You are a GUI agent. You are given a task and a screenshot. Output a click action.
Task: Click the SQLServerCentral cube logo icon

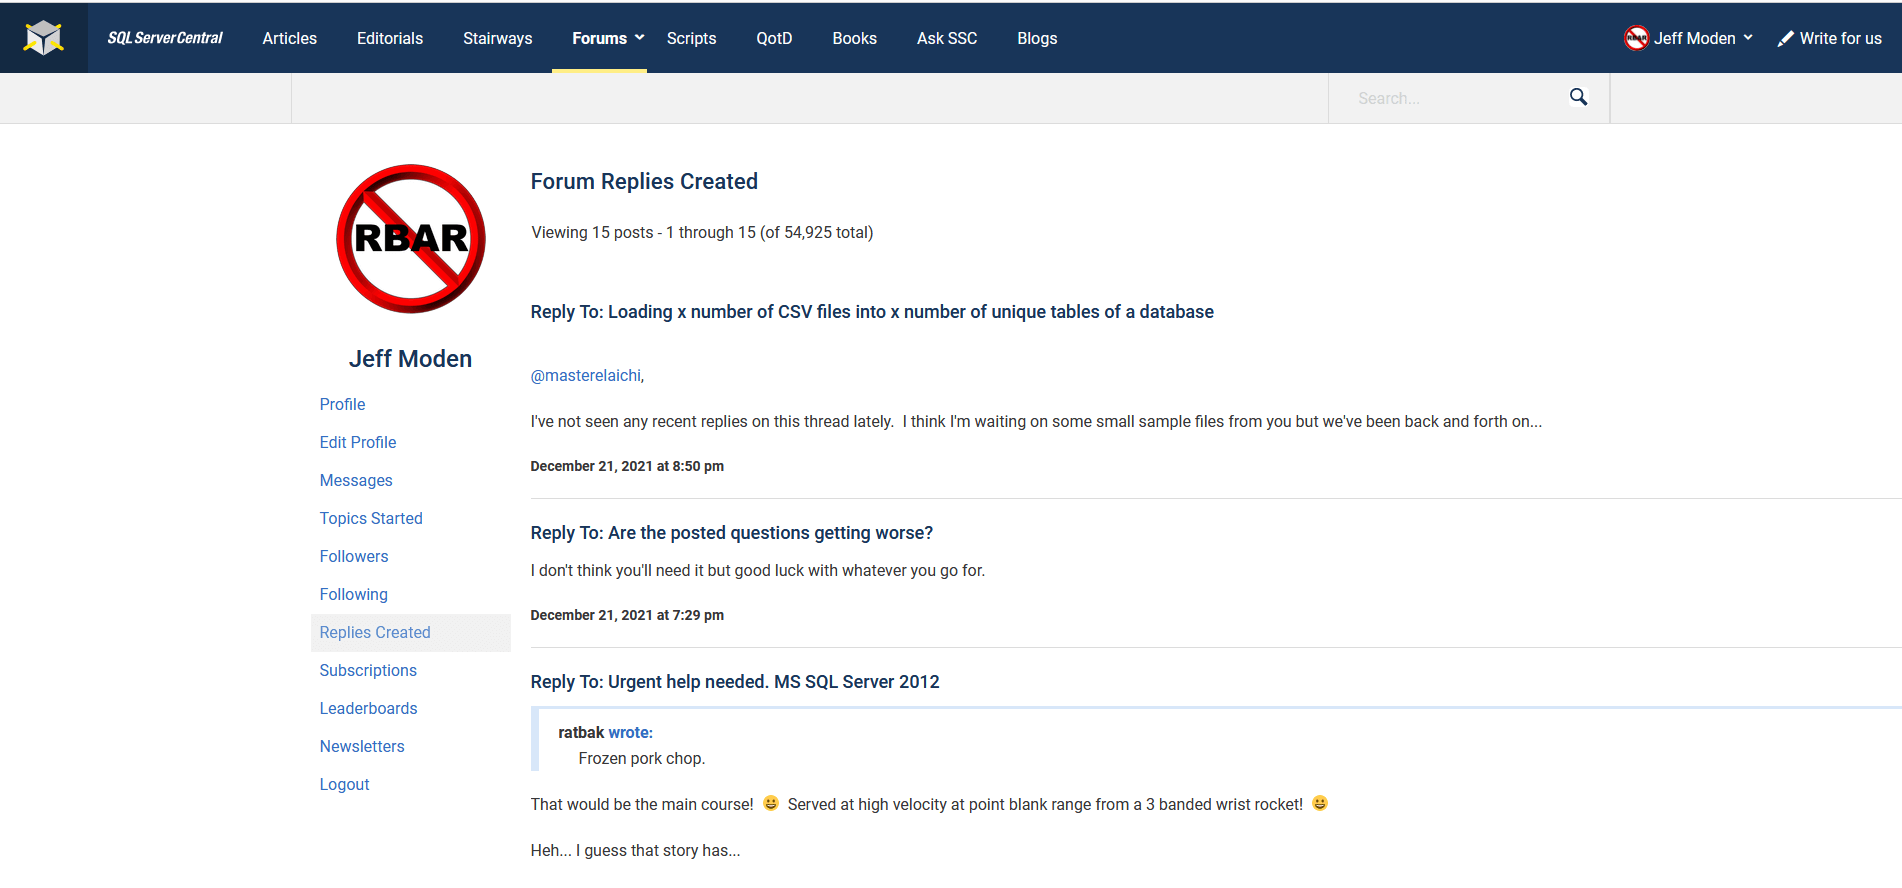pyautogui.click(x=44, y=38)
